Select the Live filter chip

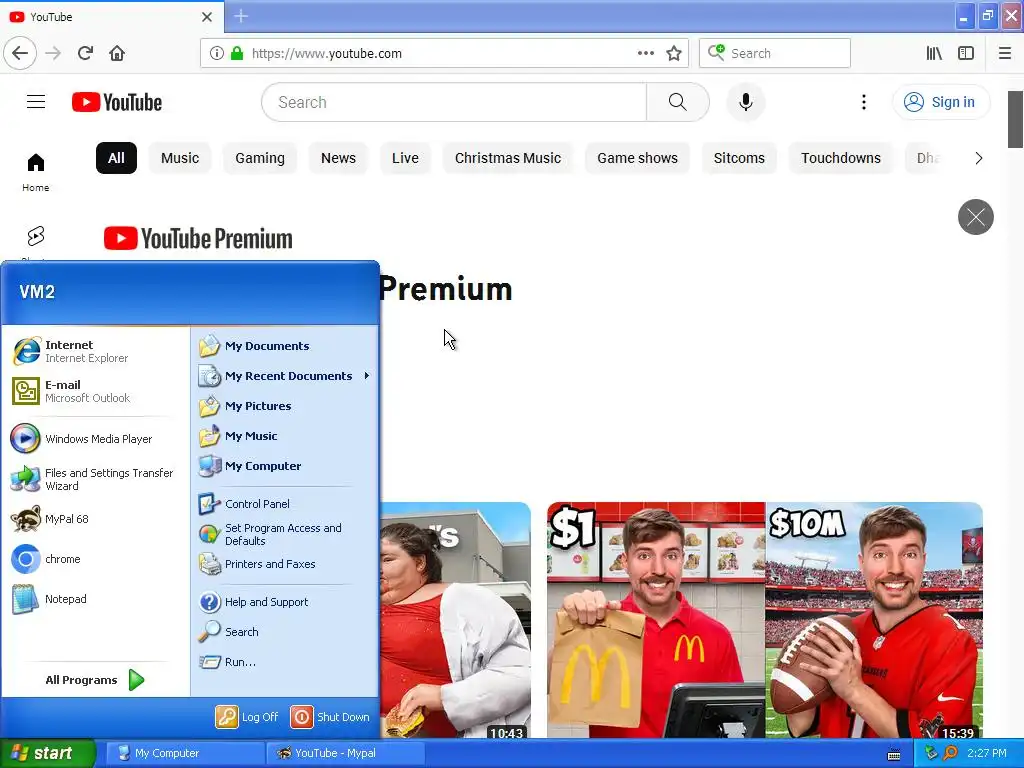click(x=405, y=158)
